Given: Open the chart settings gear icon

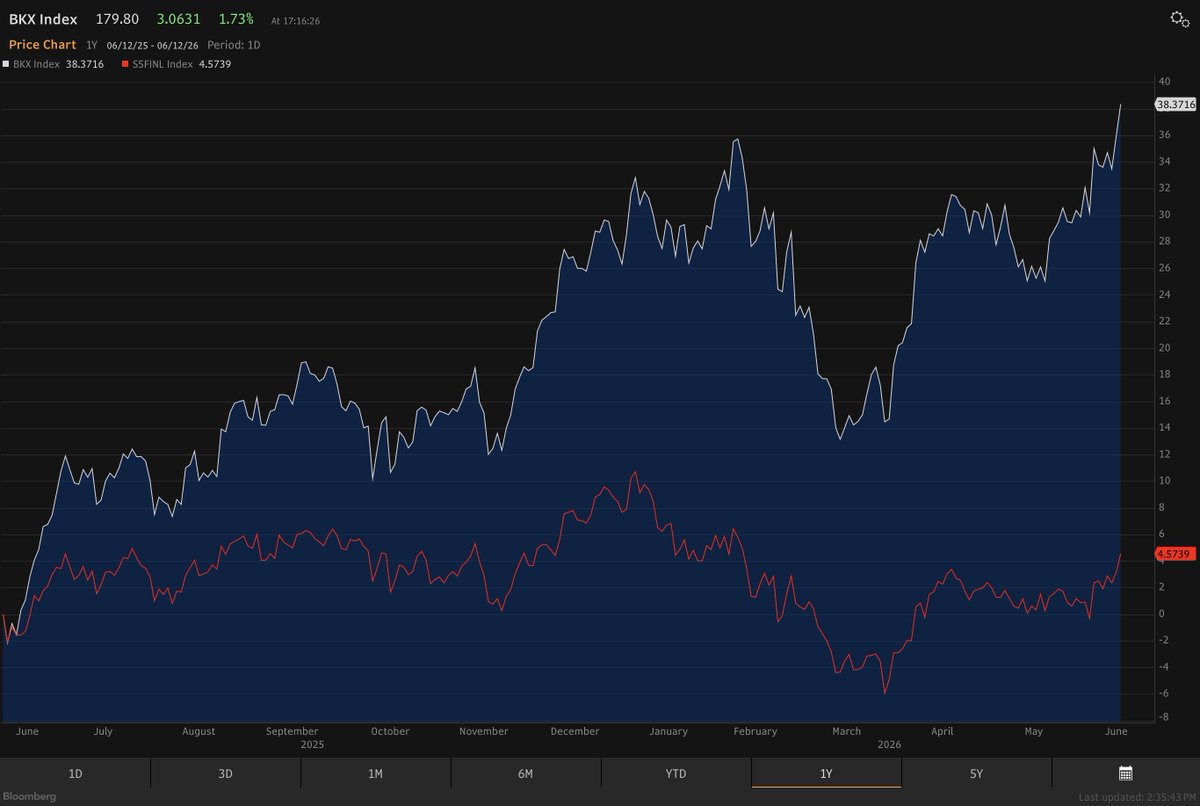Looking at the screenshot, I should [x=1180, y=19].
